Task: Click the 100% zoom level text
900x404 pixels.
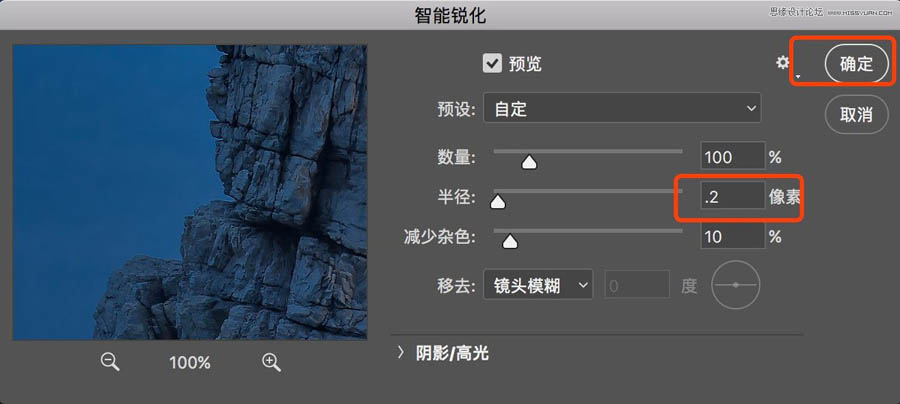Action: coord(190,363)
